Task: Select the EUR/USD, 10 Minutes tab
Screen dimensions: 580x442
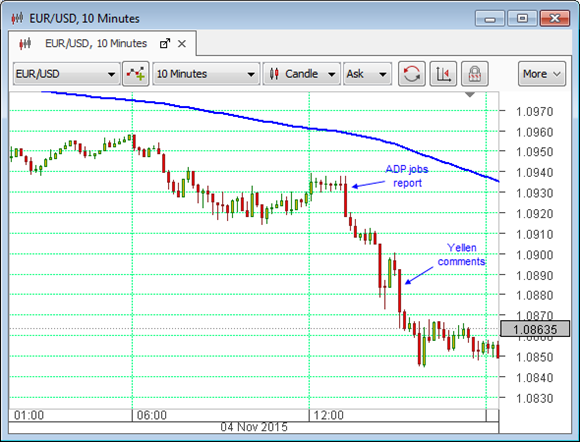Action: pyautogui.click(x=102, y=44)
